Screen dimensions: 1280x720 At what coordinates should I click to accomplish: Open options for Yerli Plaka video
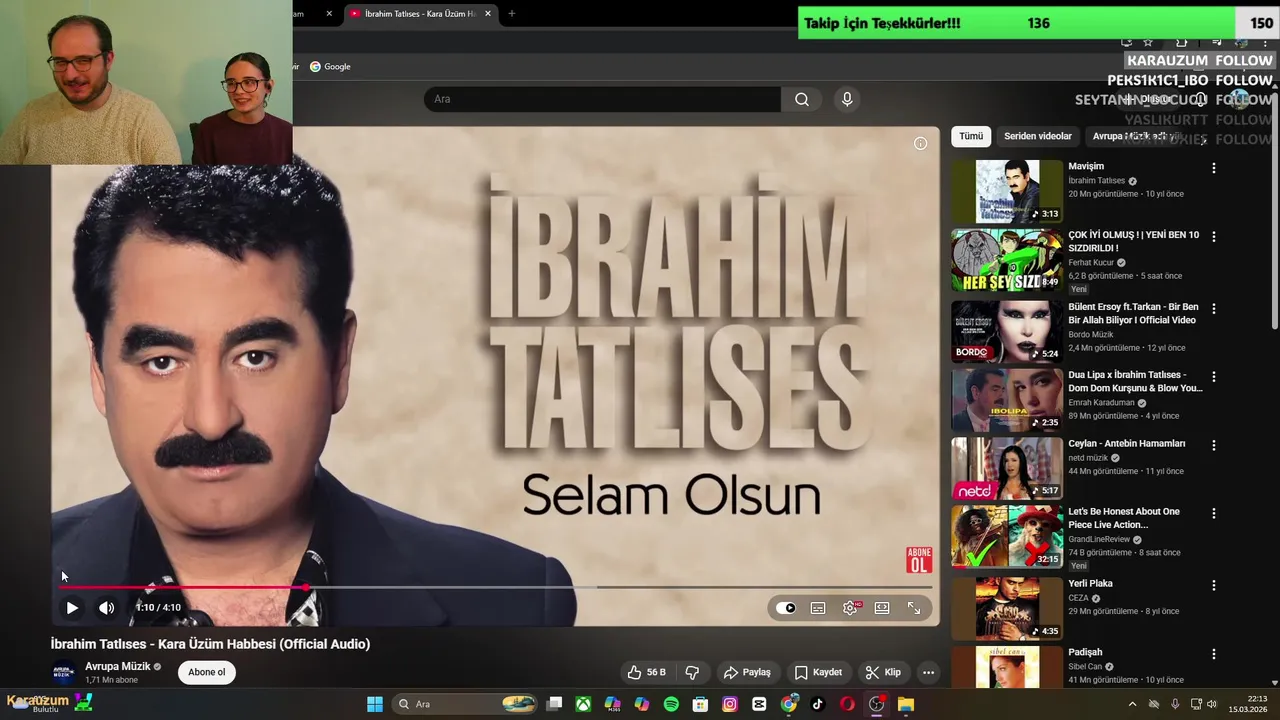(x=1214, y=585)
